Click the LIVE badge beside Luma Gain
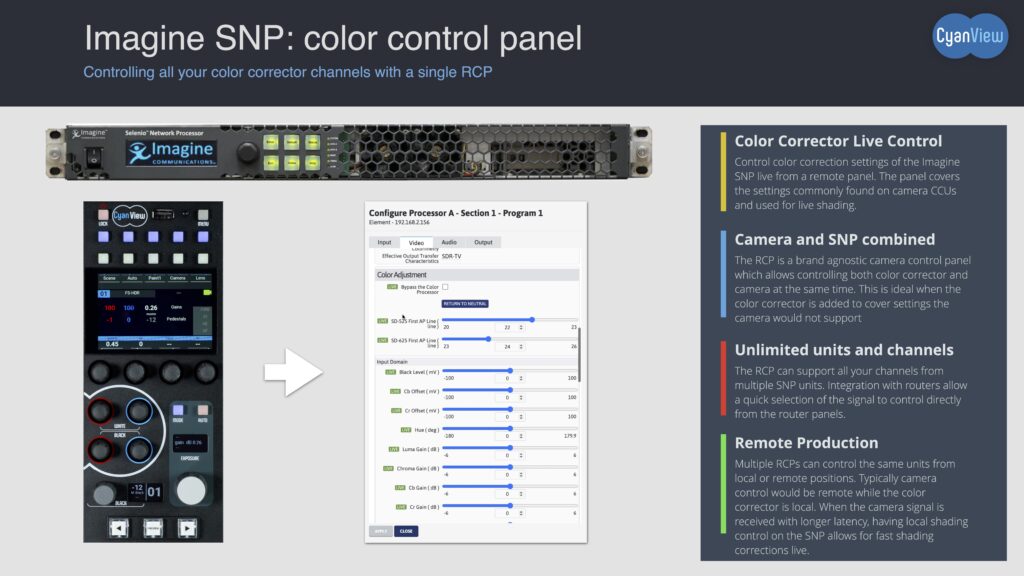Image resolution: width=1024 pixels, height=576 pixels. click(x=394, y=449)
